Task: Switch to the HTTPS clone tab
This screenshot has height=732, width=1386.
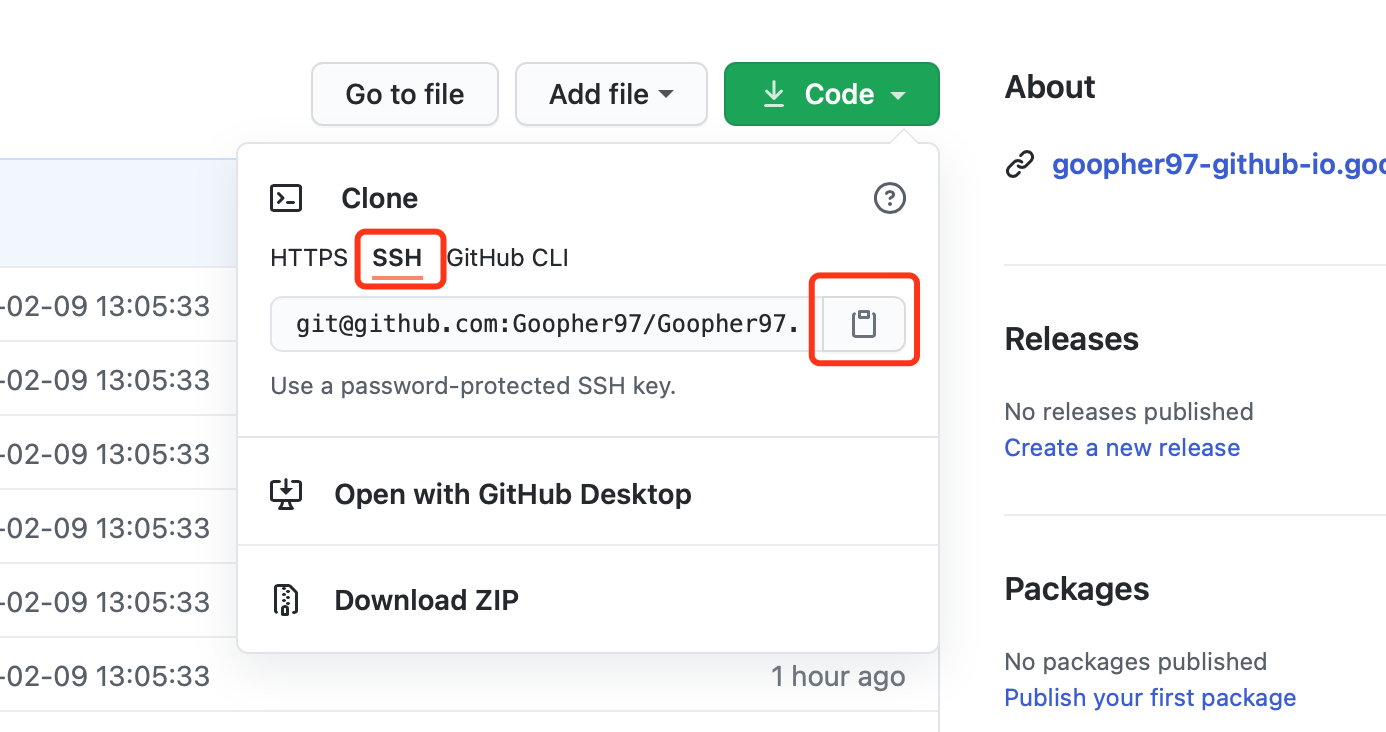Action: coord(309,258)
